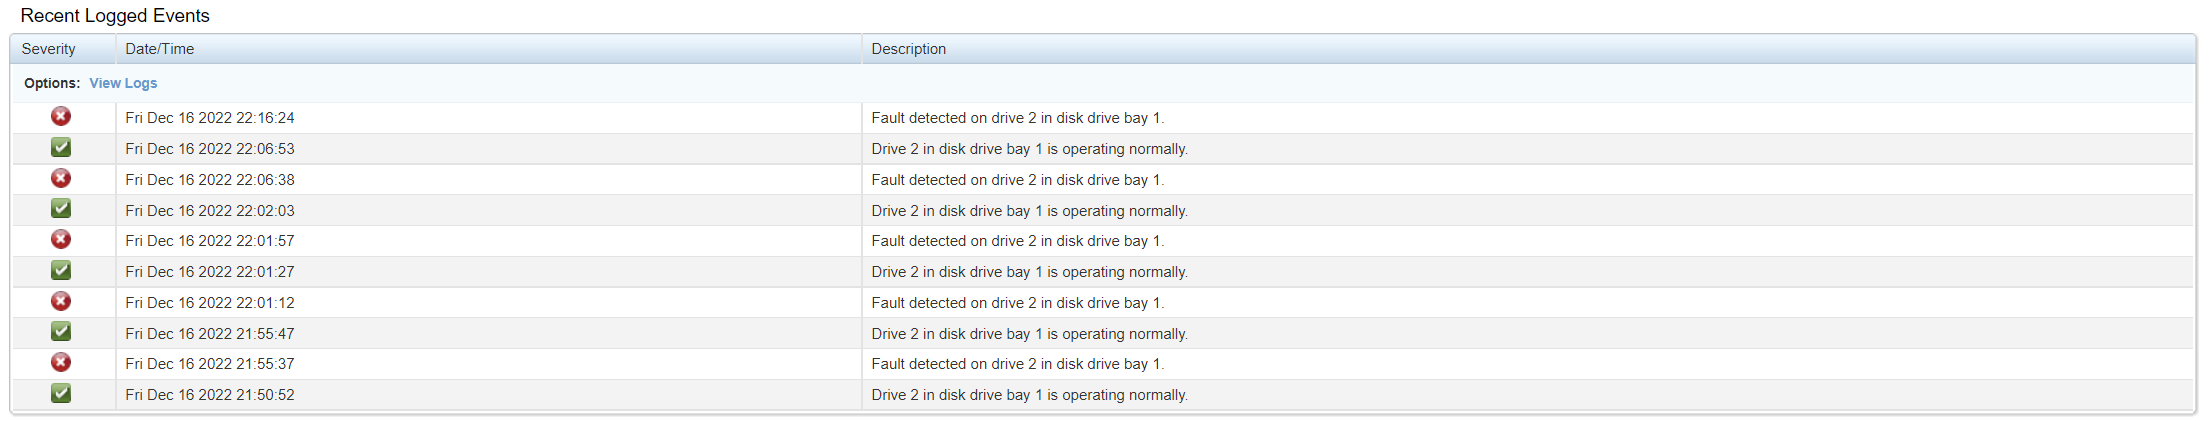Select the Fri Dec 16 2022 22:16:24 timestamp

(x=210, y=118)
